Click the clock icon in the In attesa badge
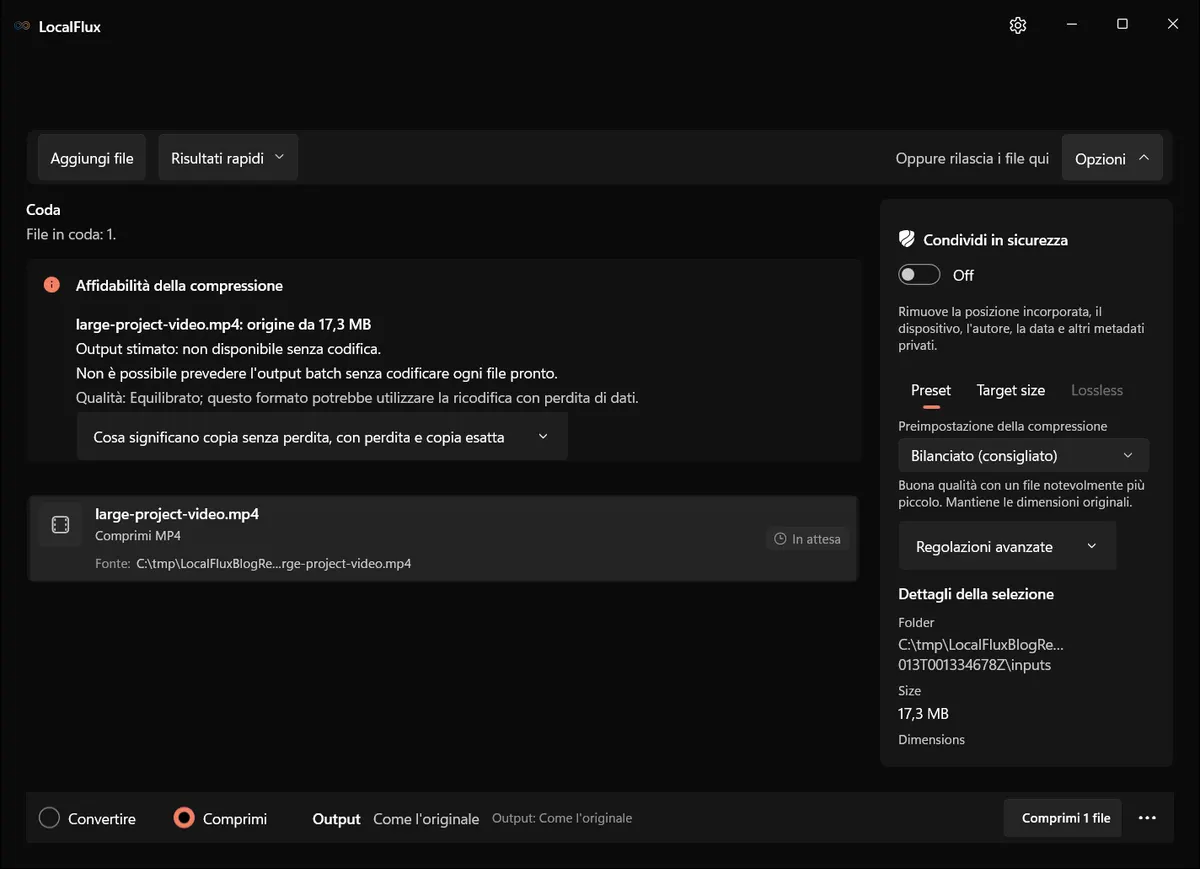 781,539
